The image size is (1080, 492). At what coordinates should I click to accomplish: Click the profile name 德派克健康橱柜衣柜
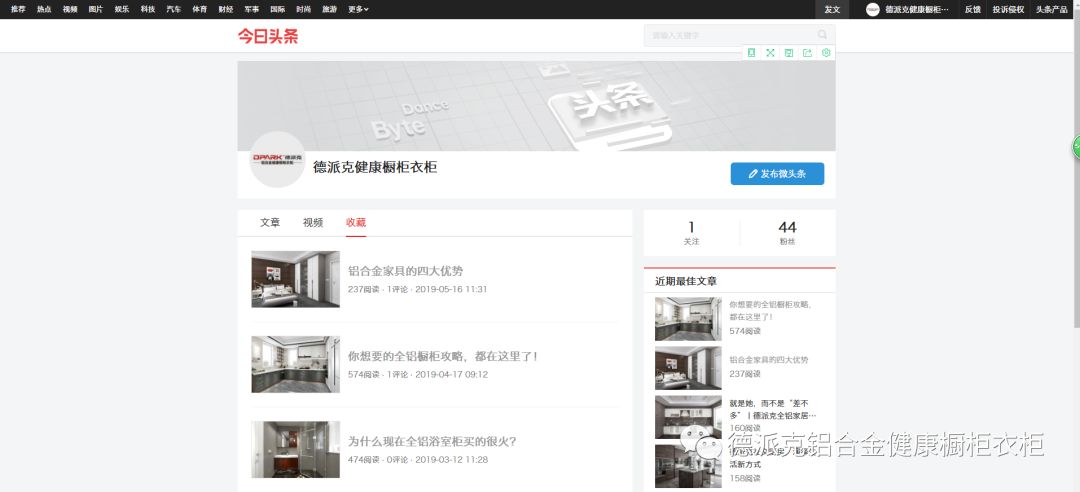[375, 167]
